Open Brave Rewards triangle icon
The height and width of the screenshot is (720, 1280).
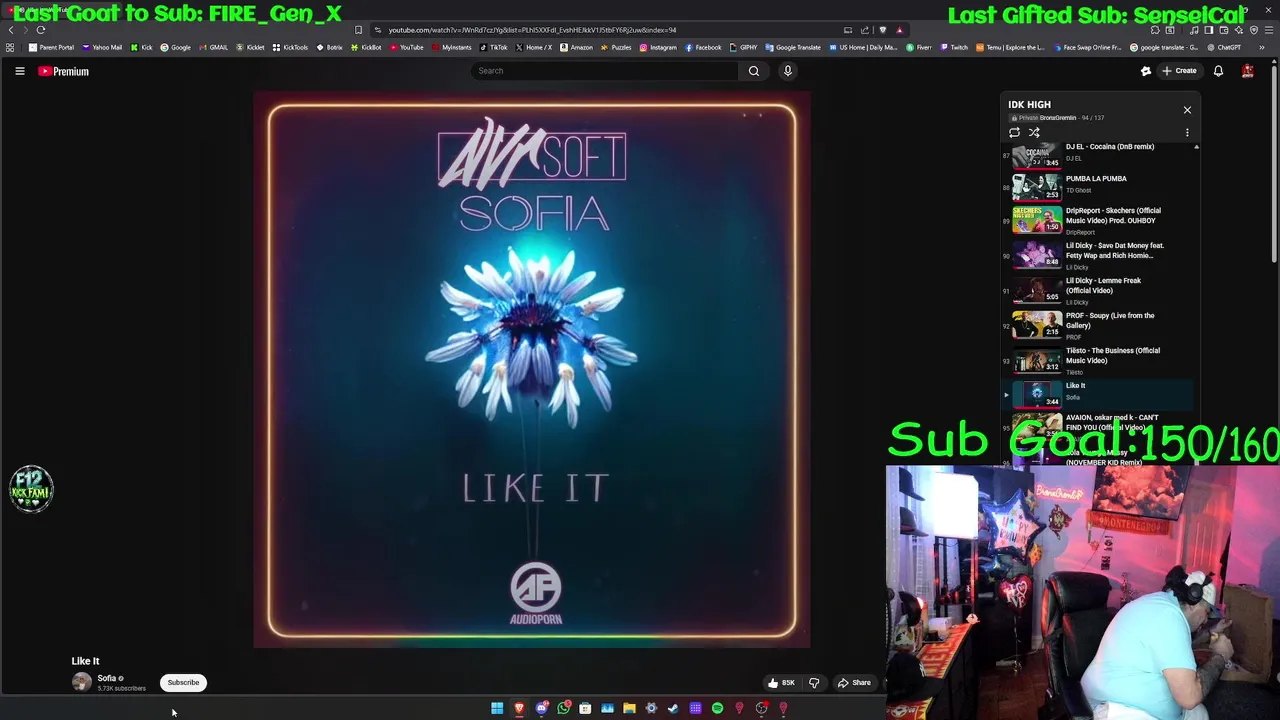click(x=899, y=30)
